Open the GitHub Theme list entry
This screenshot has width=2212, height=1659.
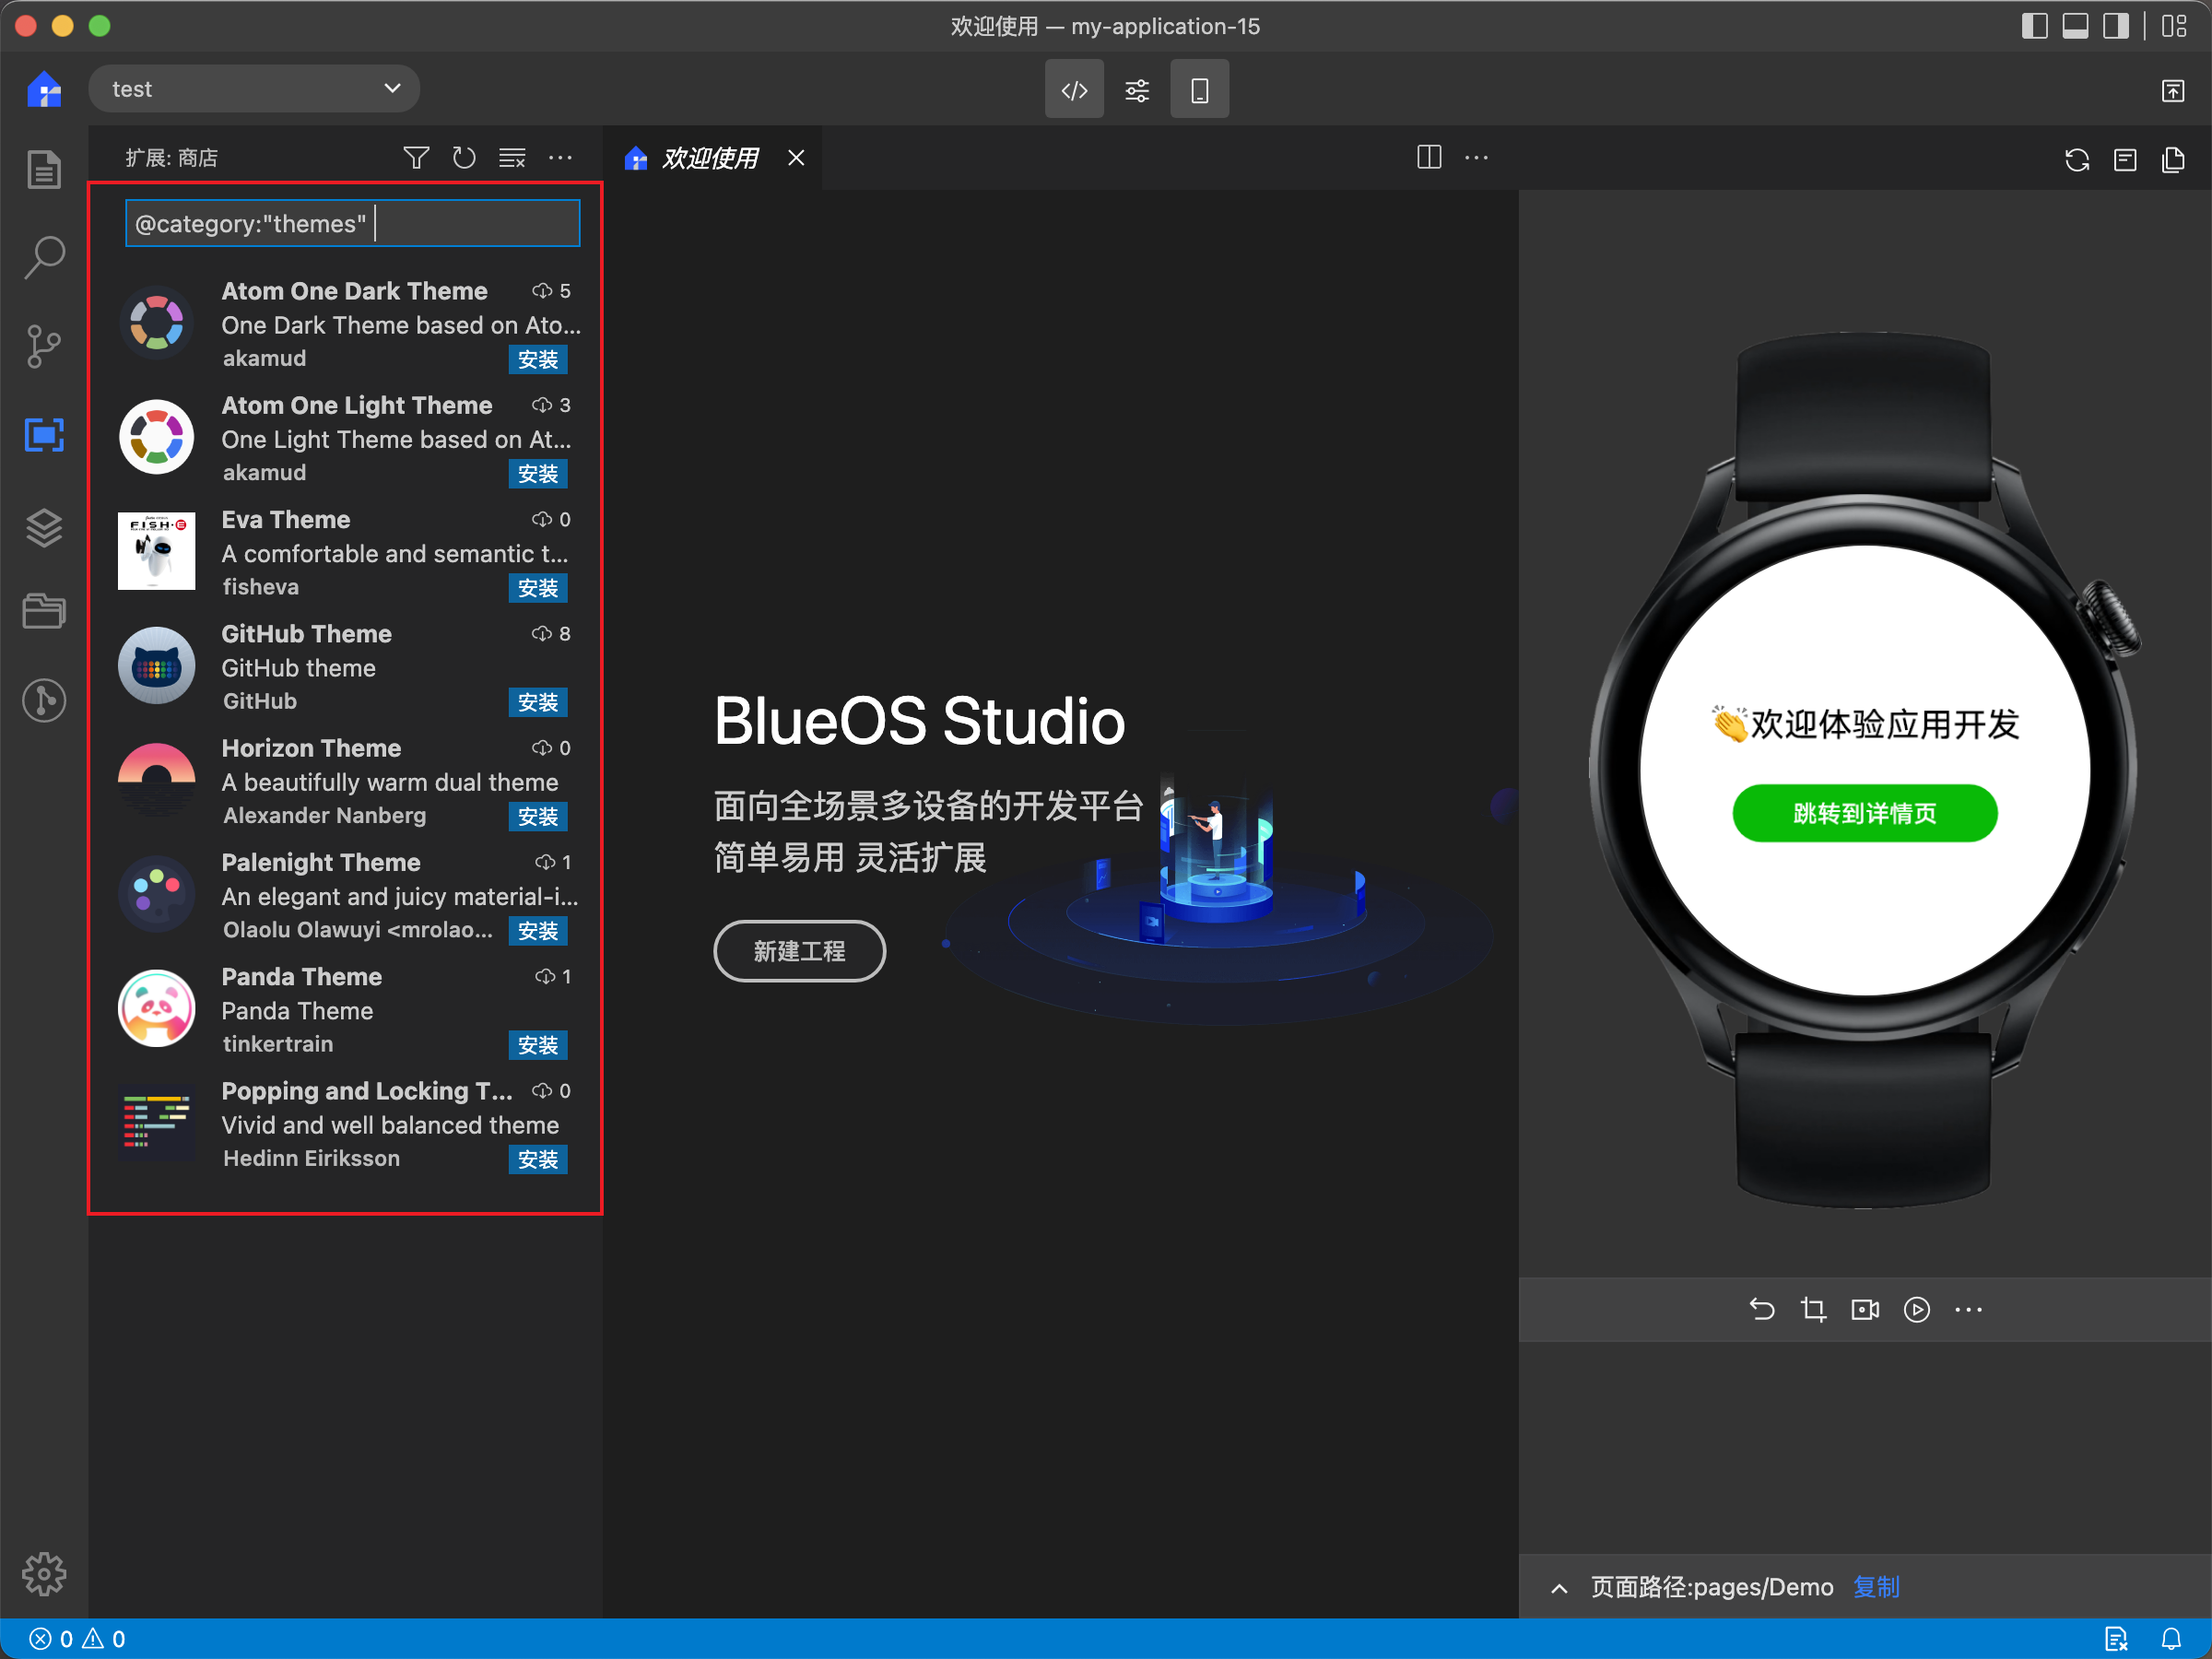346,667
